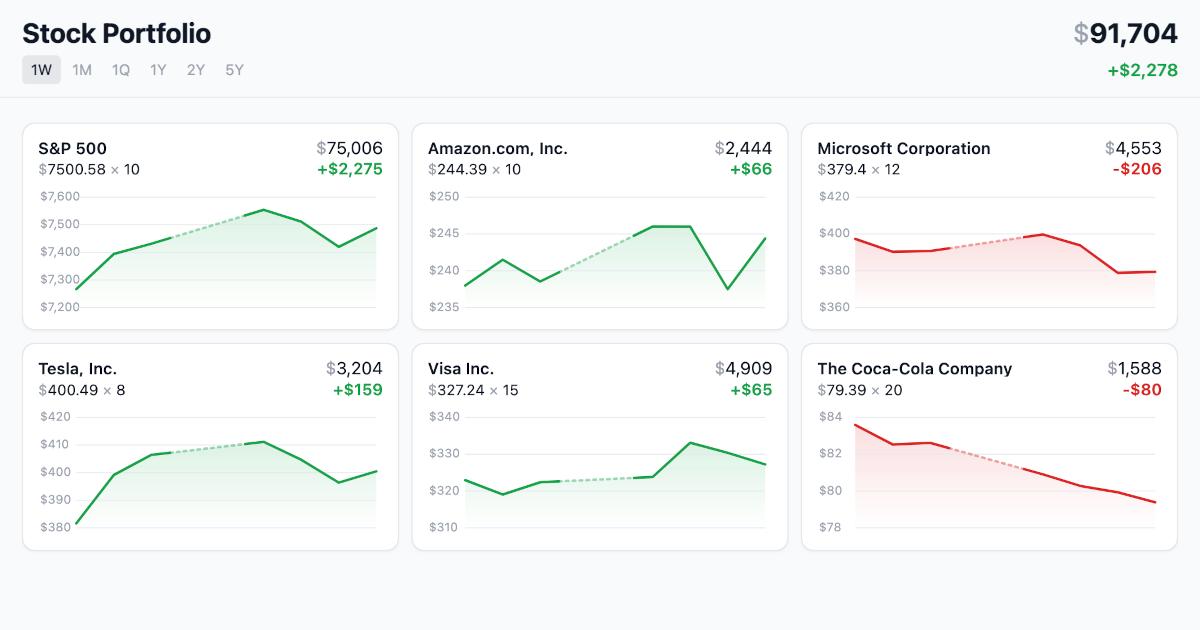This screenshot has height=630, width=1200.
Task: Click the total portfolio value $91,704
Action: (x=1126, y=34)
